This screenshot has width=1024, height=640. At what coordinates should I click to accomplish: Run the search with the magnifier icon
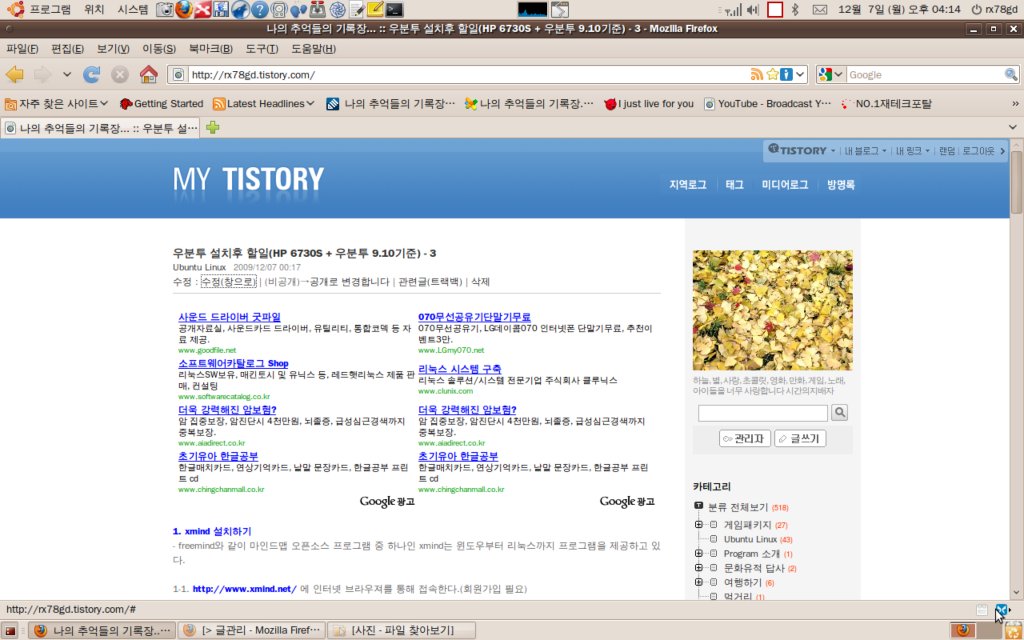(1011, 74)
